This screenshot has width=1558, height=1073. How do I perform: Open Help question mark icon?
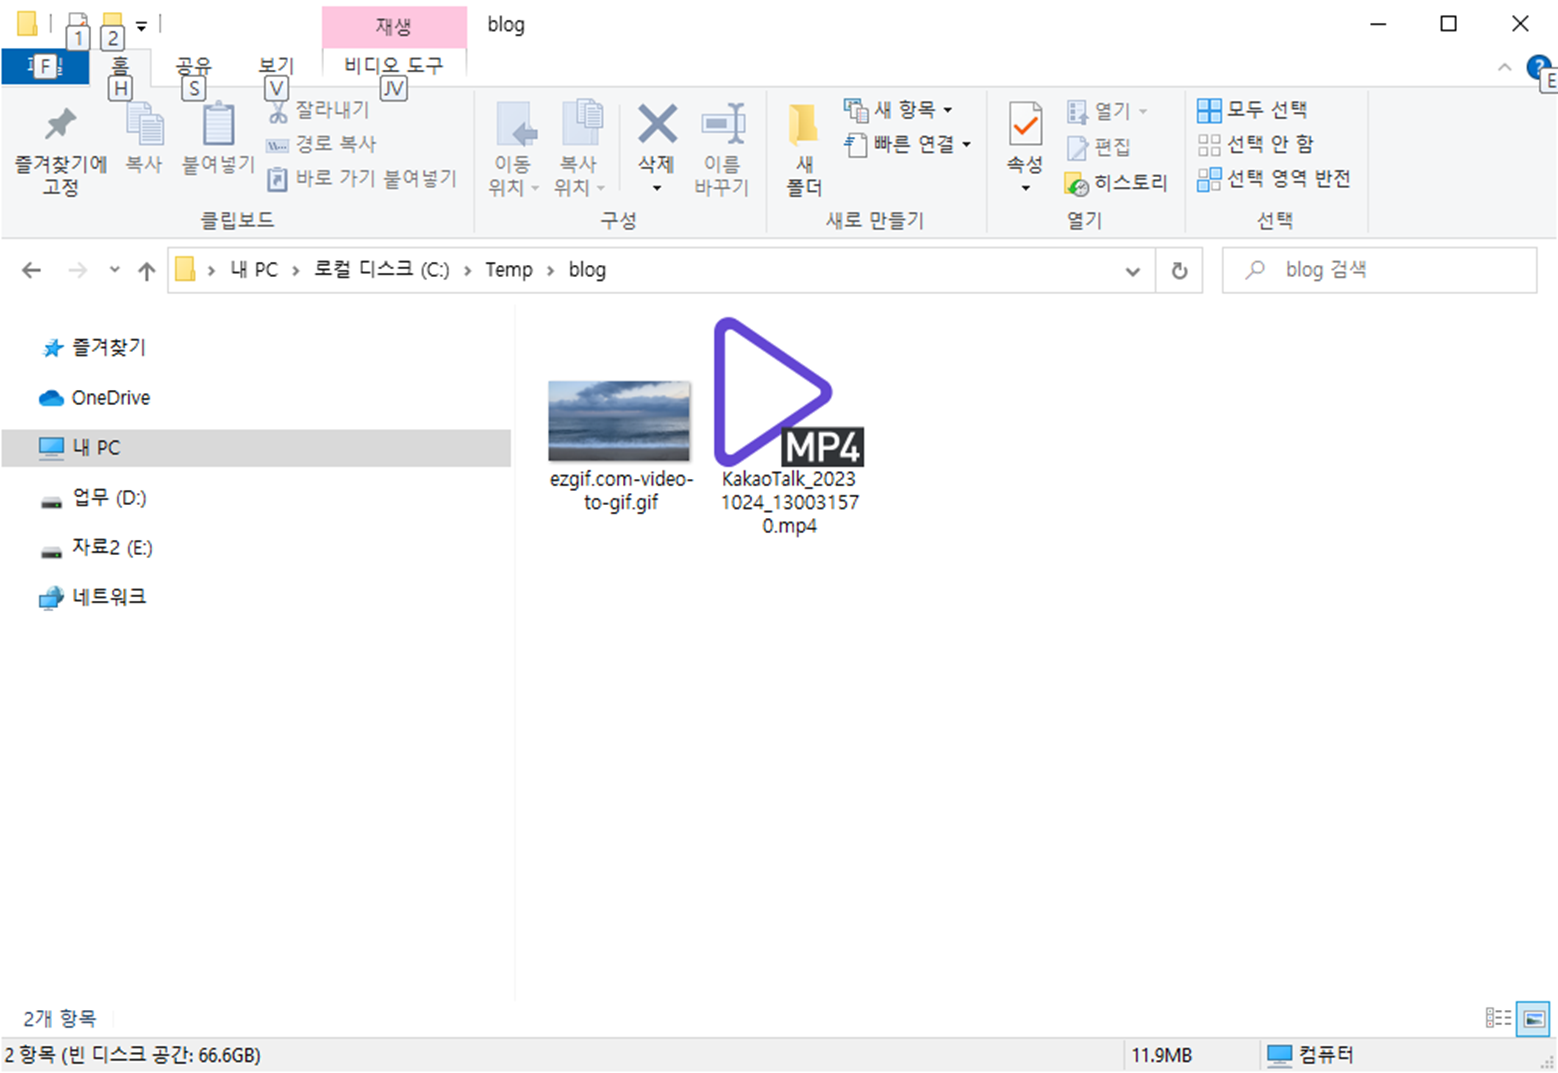point(1538,67)
